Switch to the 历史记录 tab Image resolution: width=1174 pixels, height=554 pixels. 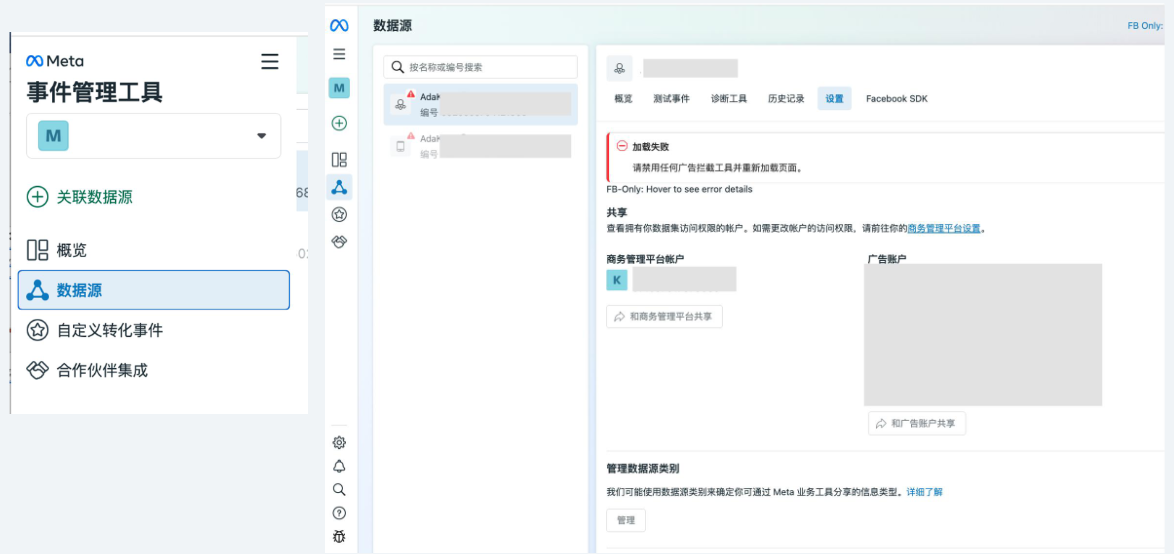click(786, 99)
